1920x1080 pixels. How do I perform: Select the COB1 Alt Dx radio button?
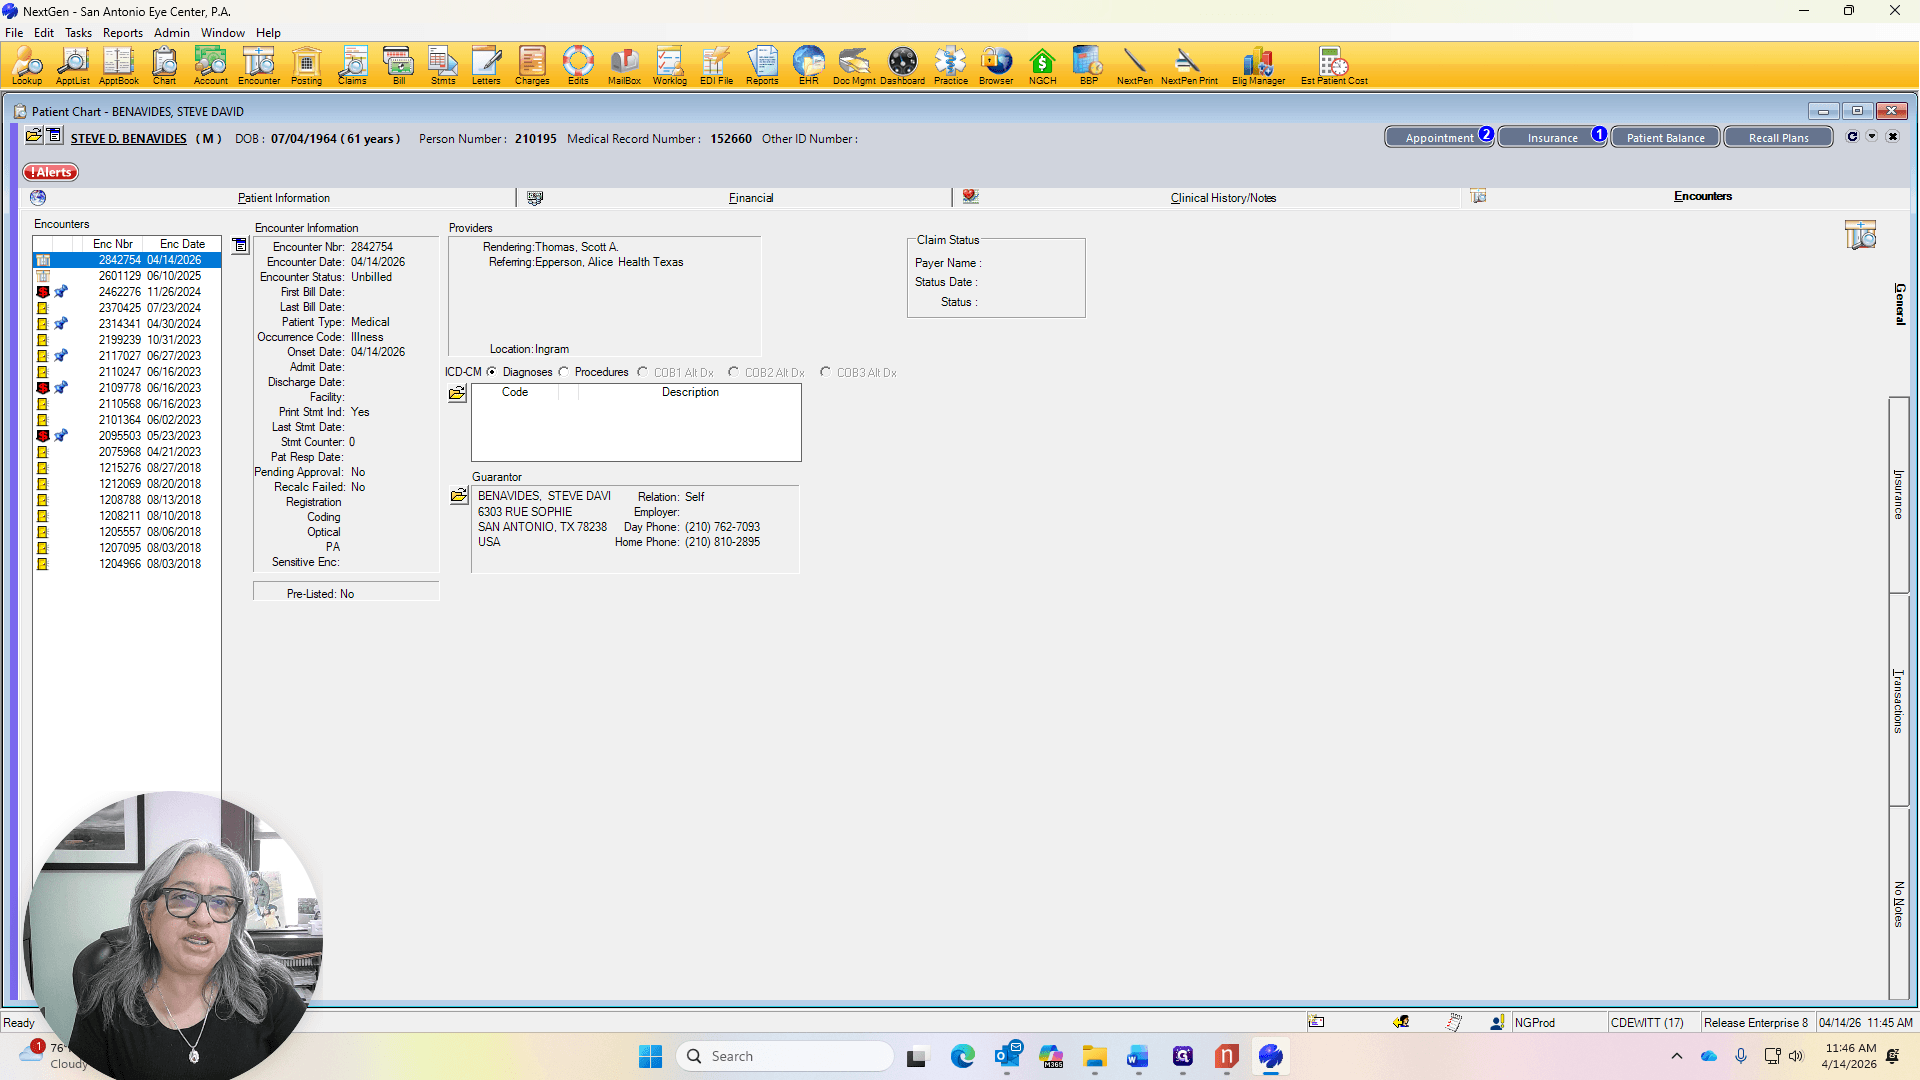643,372
